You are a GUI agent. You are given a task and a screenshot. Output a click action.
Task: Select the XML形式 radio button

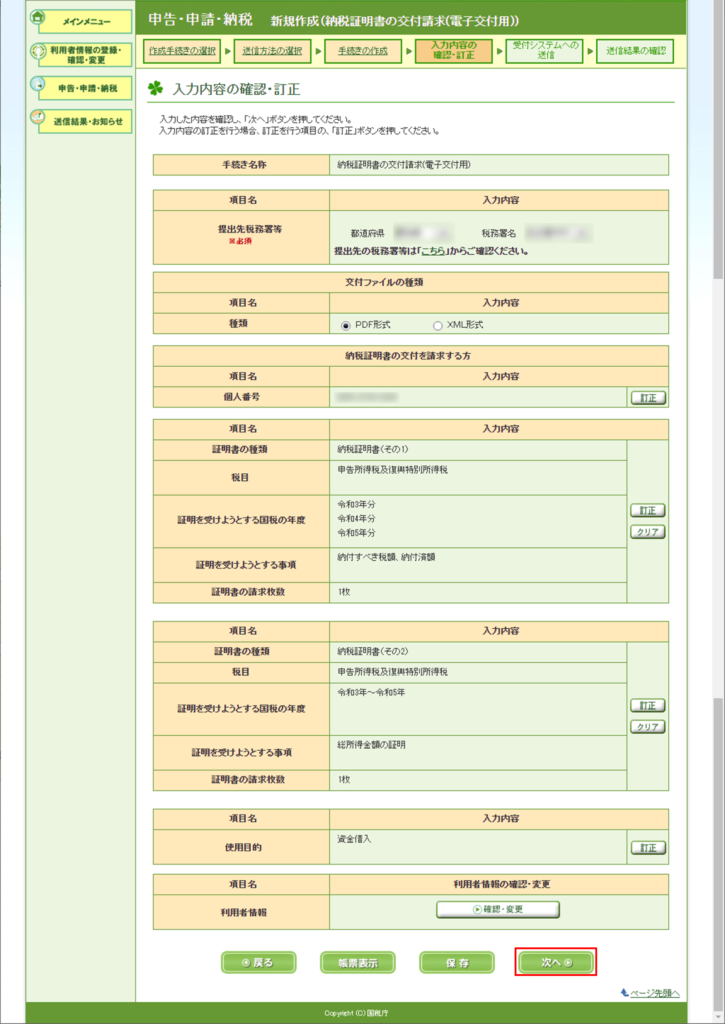pos(437,325)
